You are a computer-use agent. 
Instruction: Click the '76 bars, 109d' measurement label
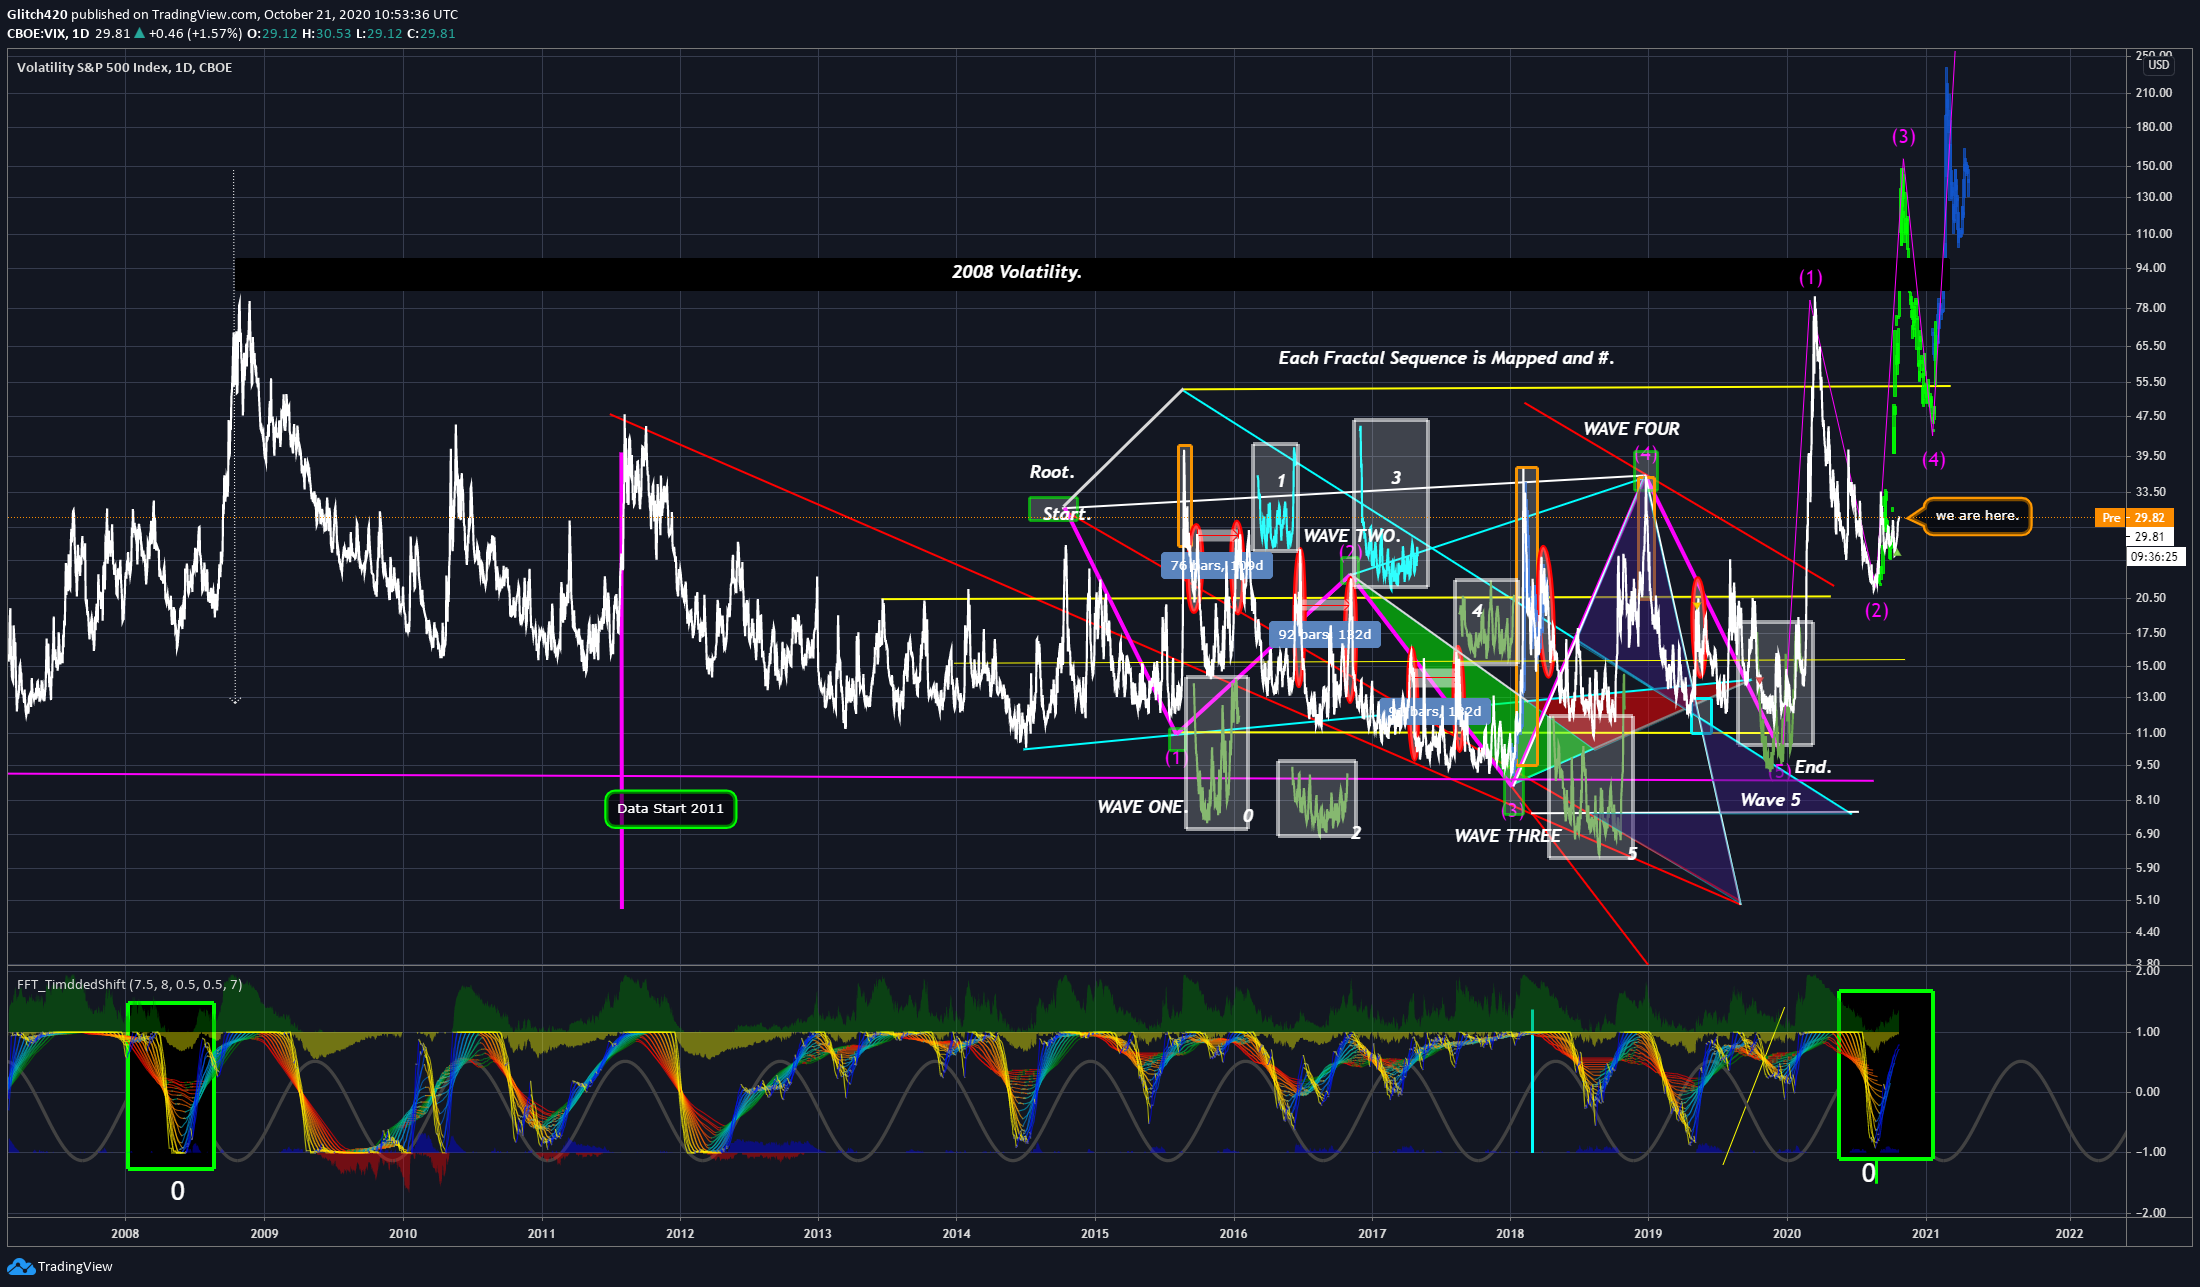click(x=1217, y=566)
